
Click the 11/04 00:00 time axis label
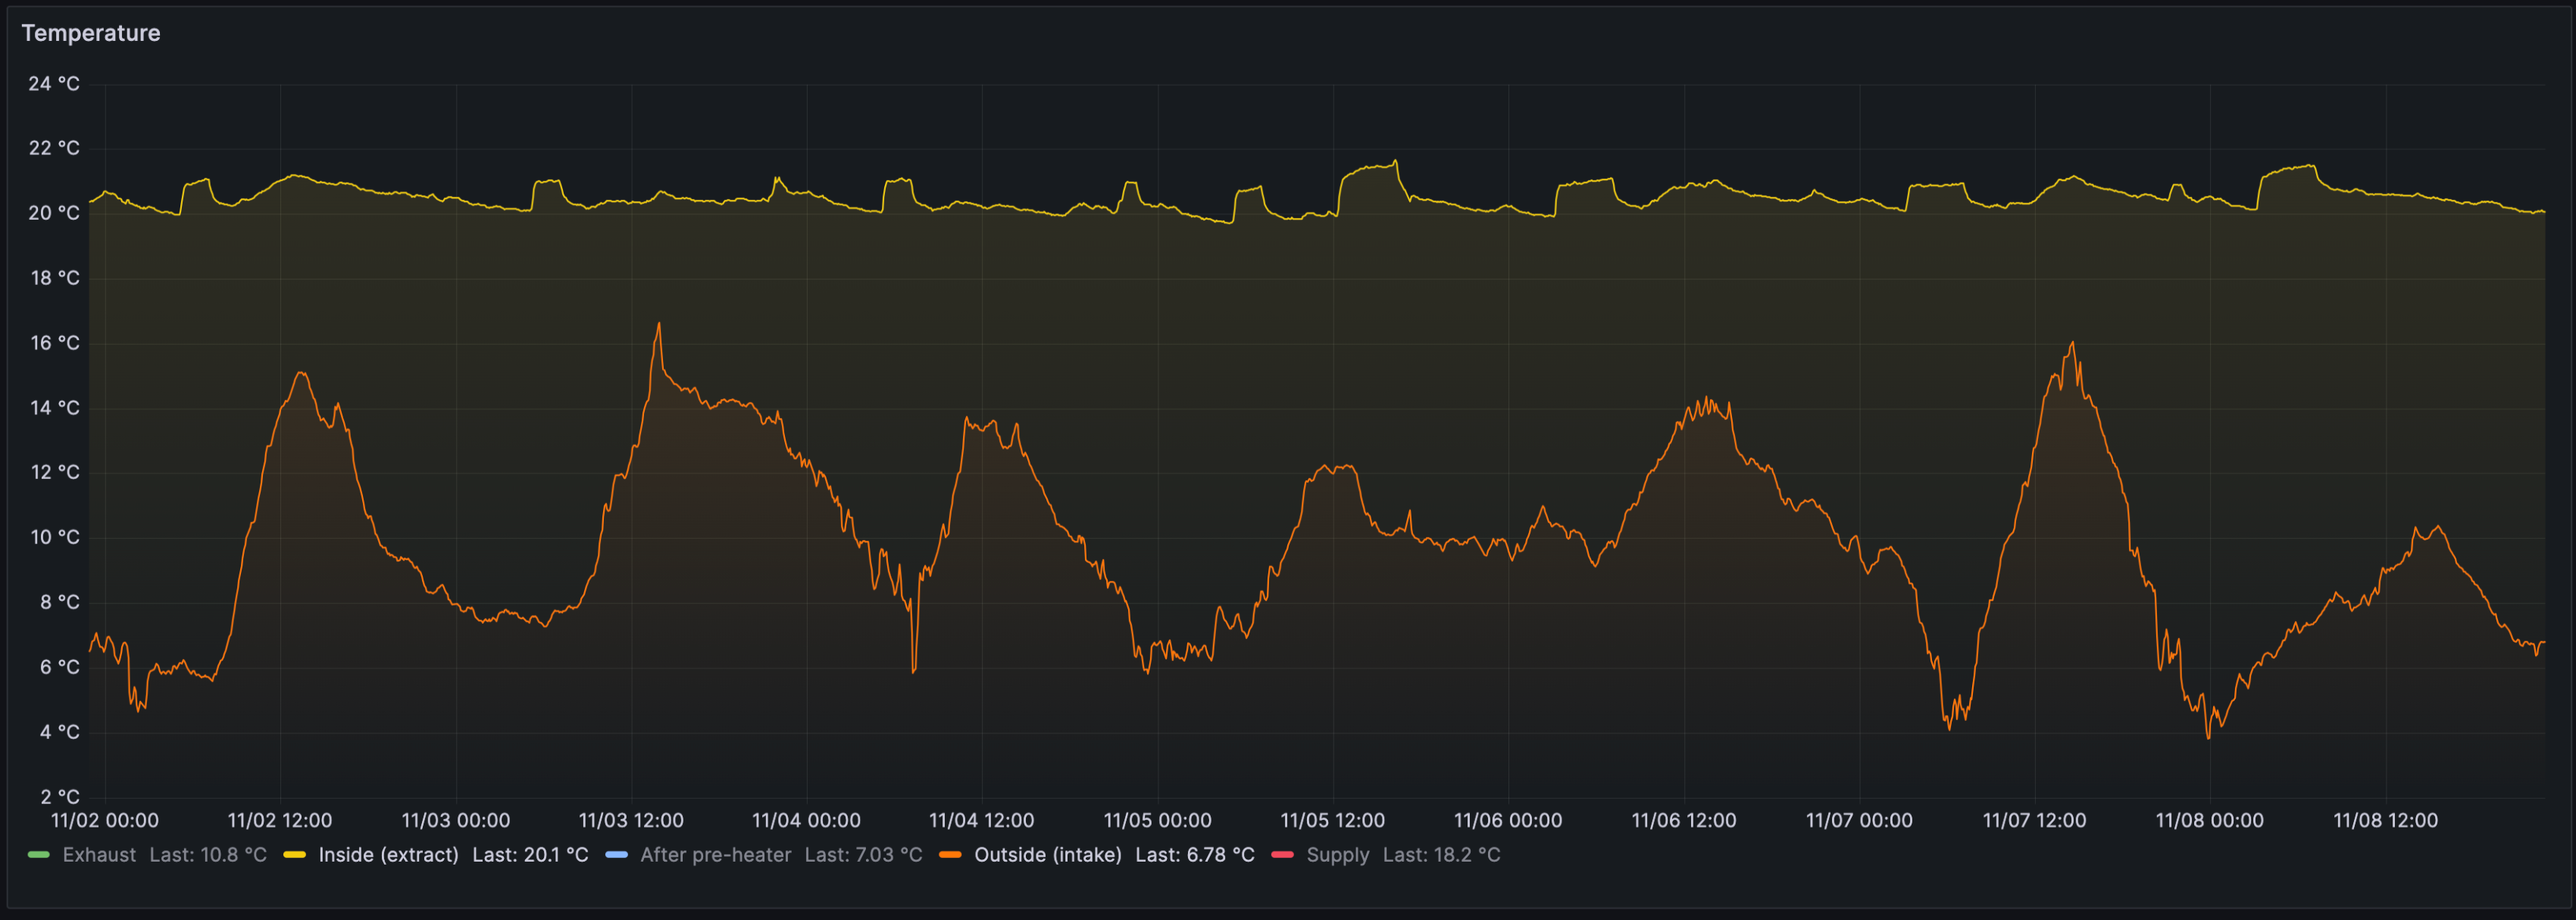tap(807, 821)
